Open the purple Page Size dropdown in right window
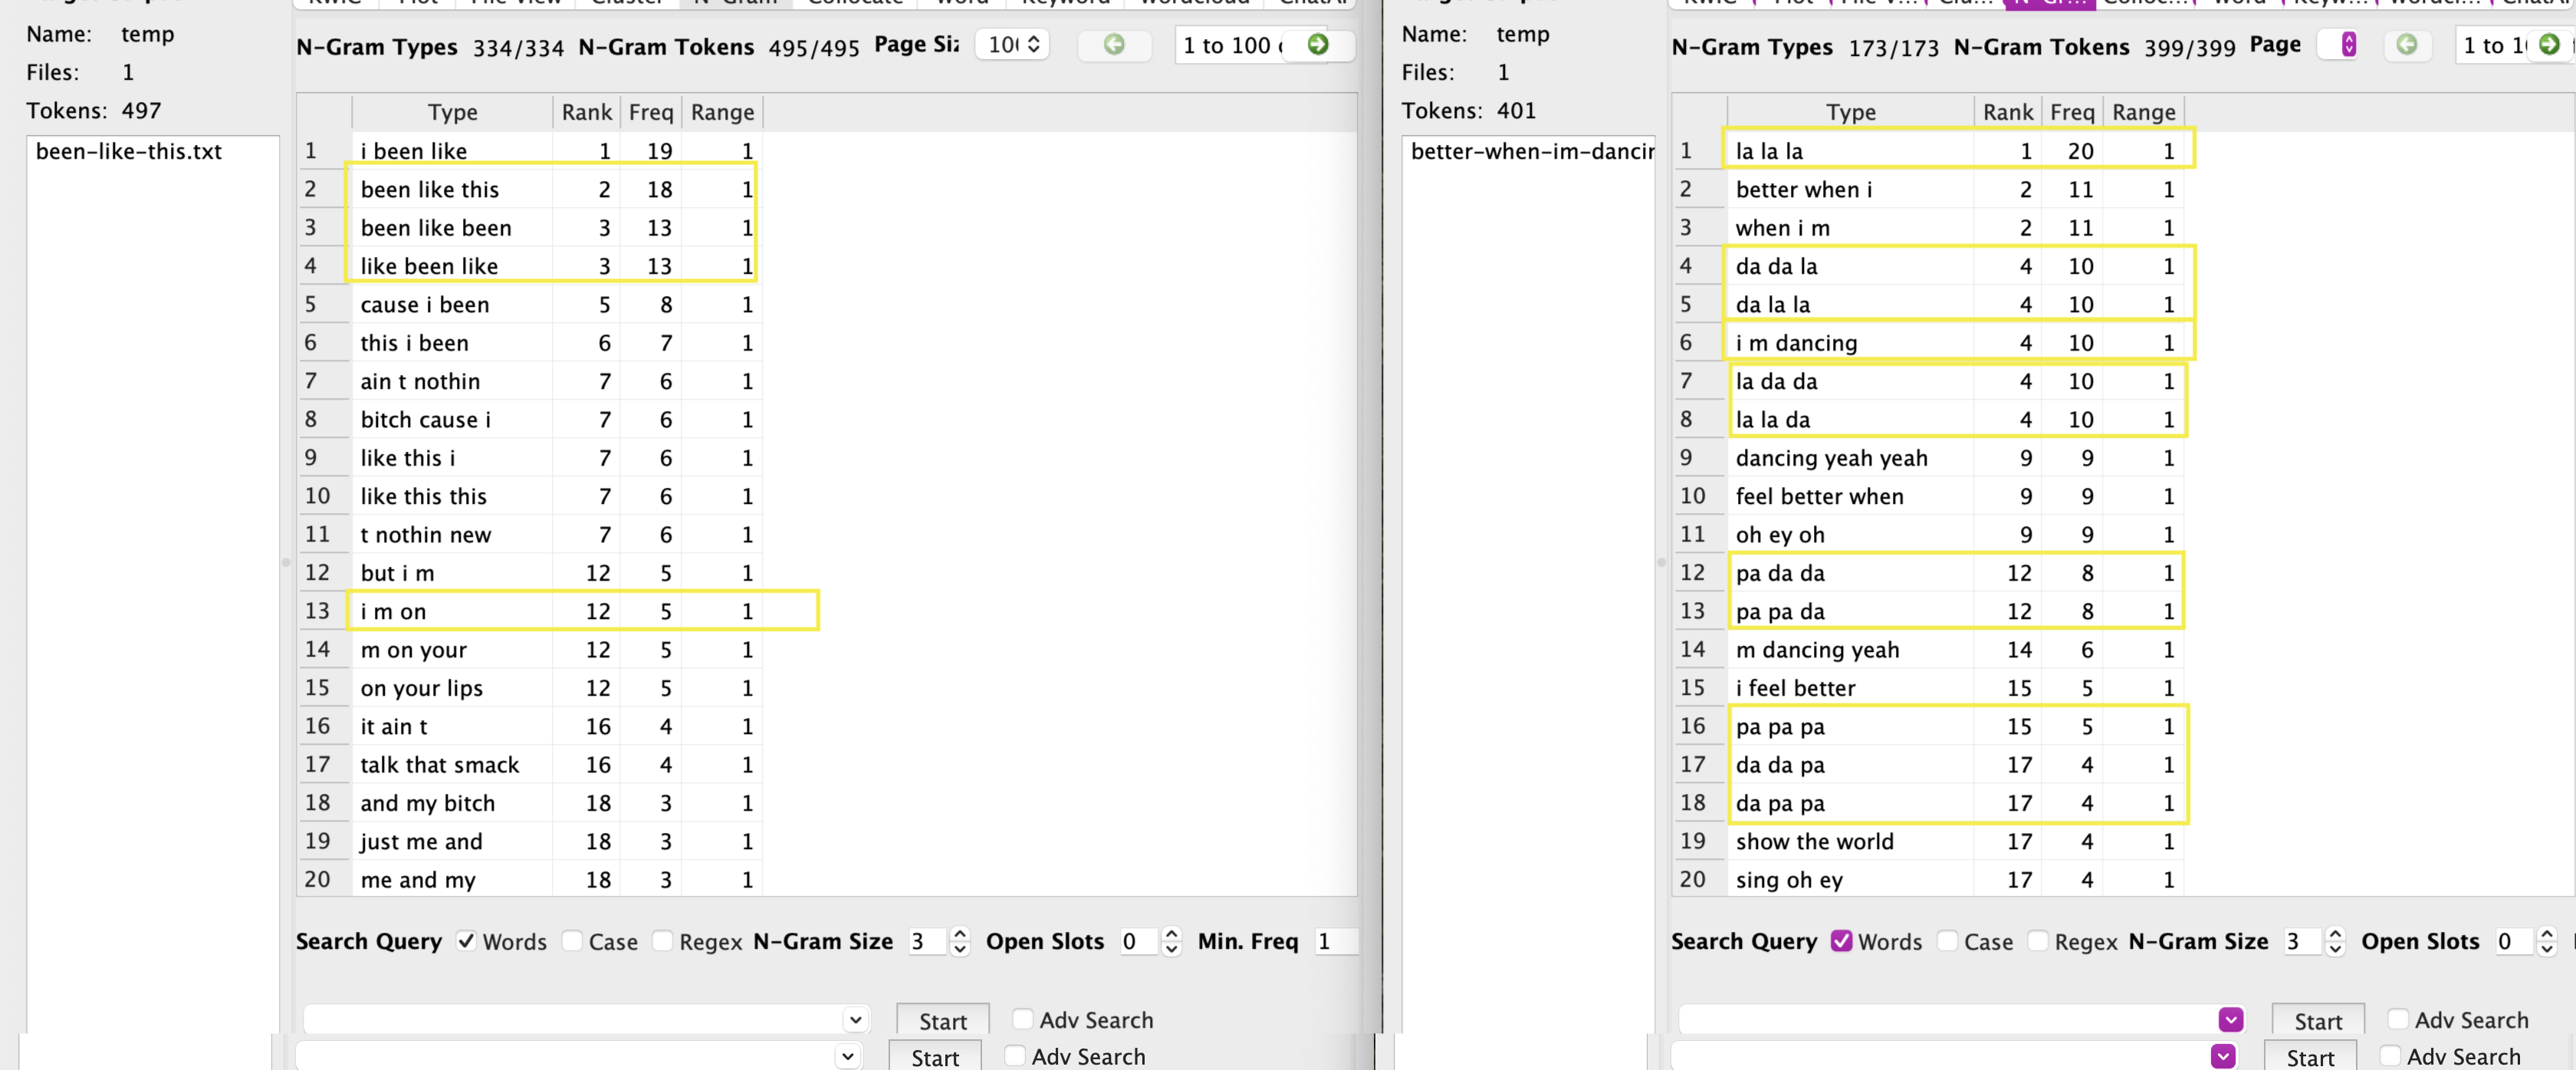This screenshot has height=1070, width=2576. pyautogui.click(x=2348, y=44)
